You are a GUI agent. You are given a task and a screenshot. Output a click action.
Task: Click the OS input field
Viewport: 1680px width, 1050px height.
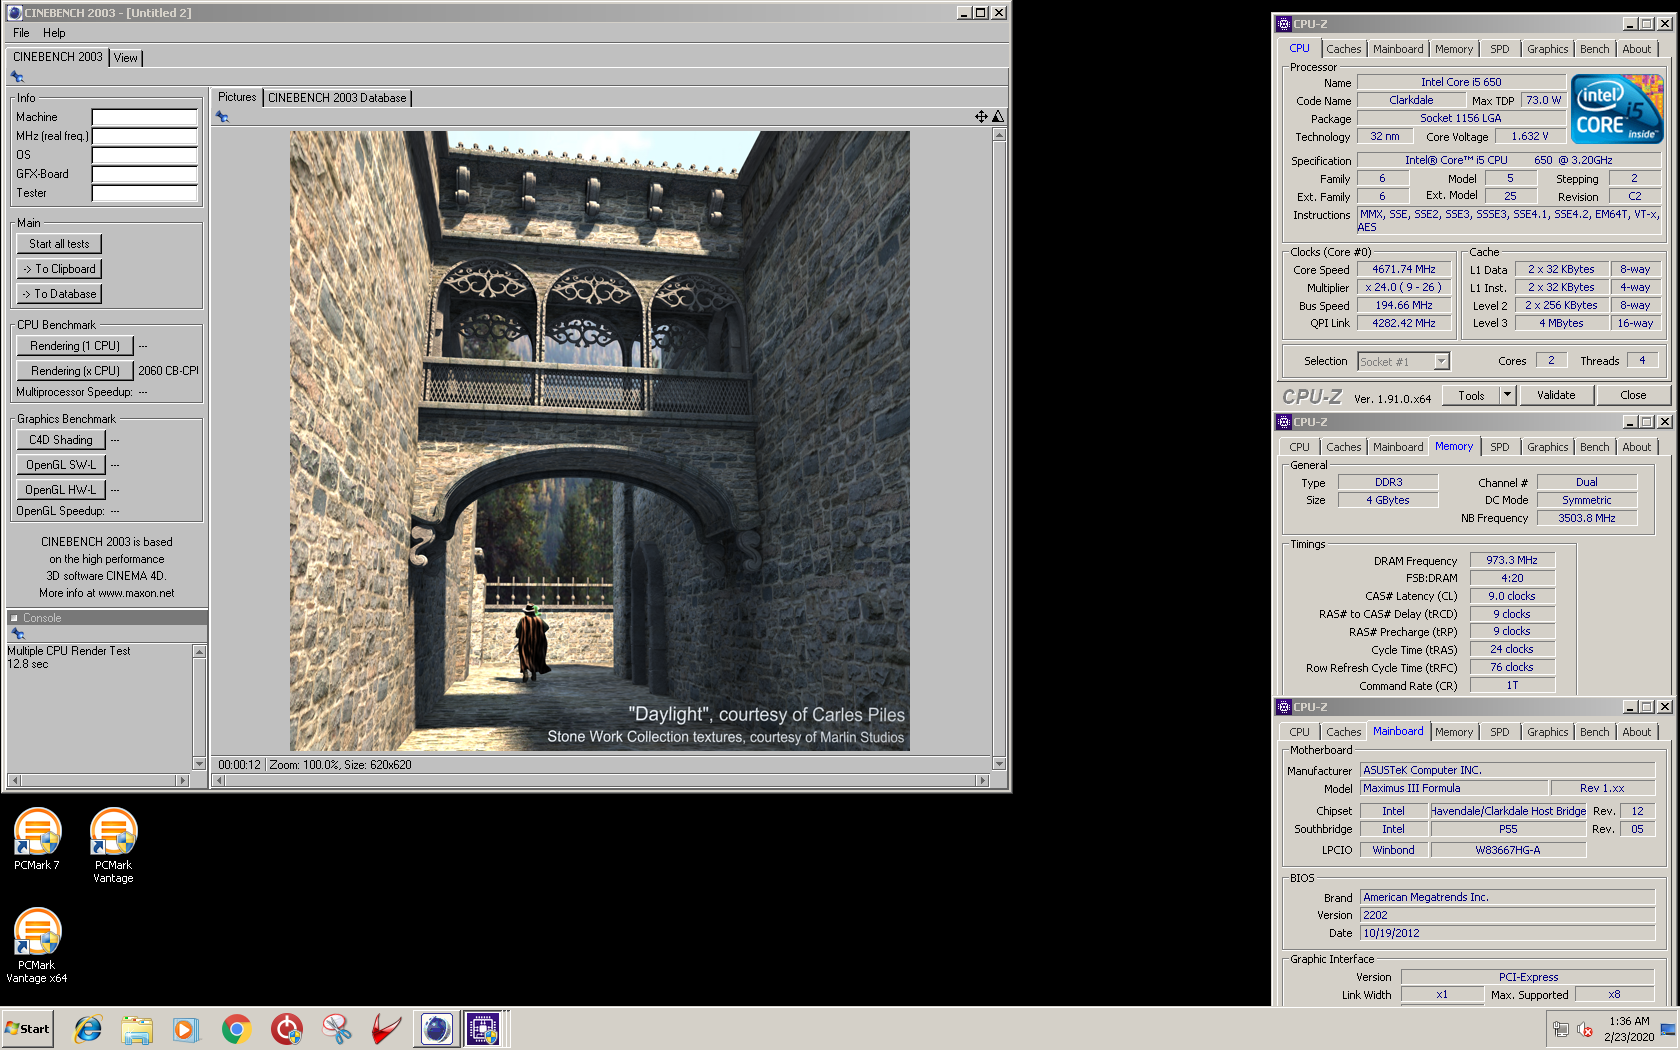[x=145, y=155]
